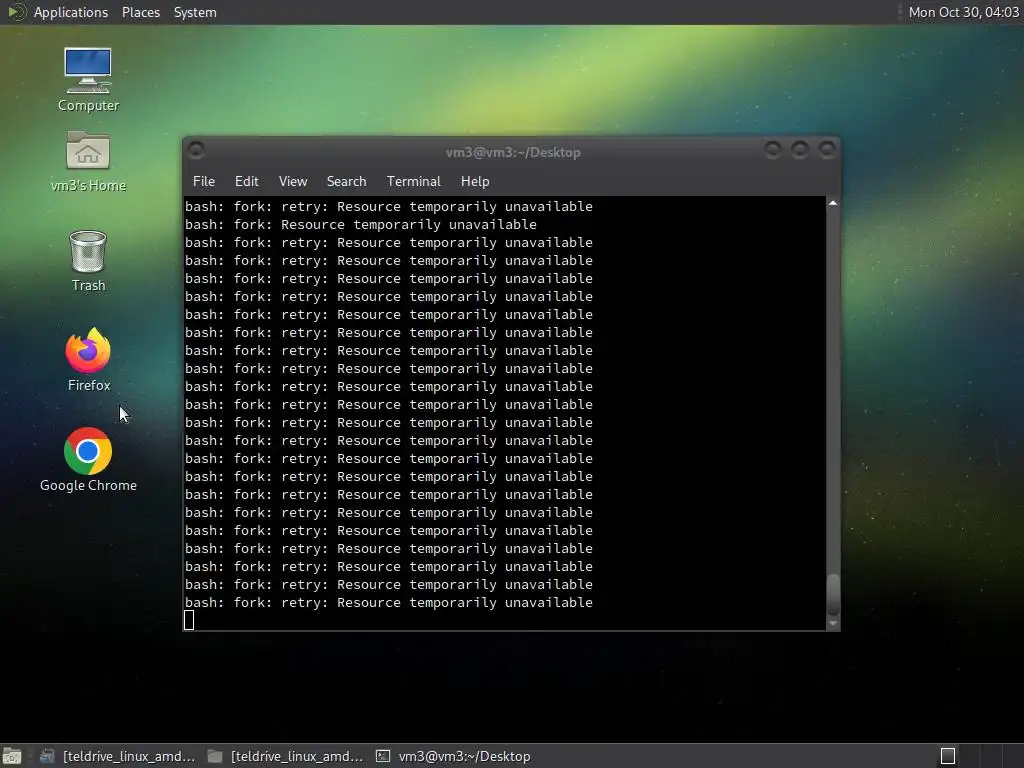Click the terminal window menu icon in titlebar
This screenshot has height=768, width=1024.
pyautogui.click(x=196, y=151)
